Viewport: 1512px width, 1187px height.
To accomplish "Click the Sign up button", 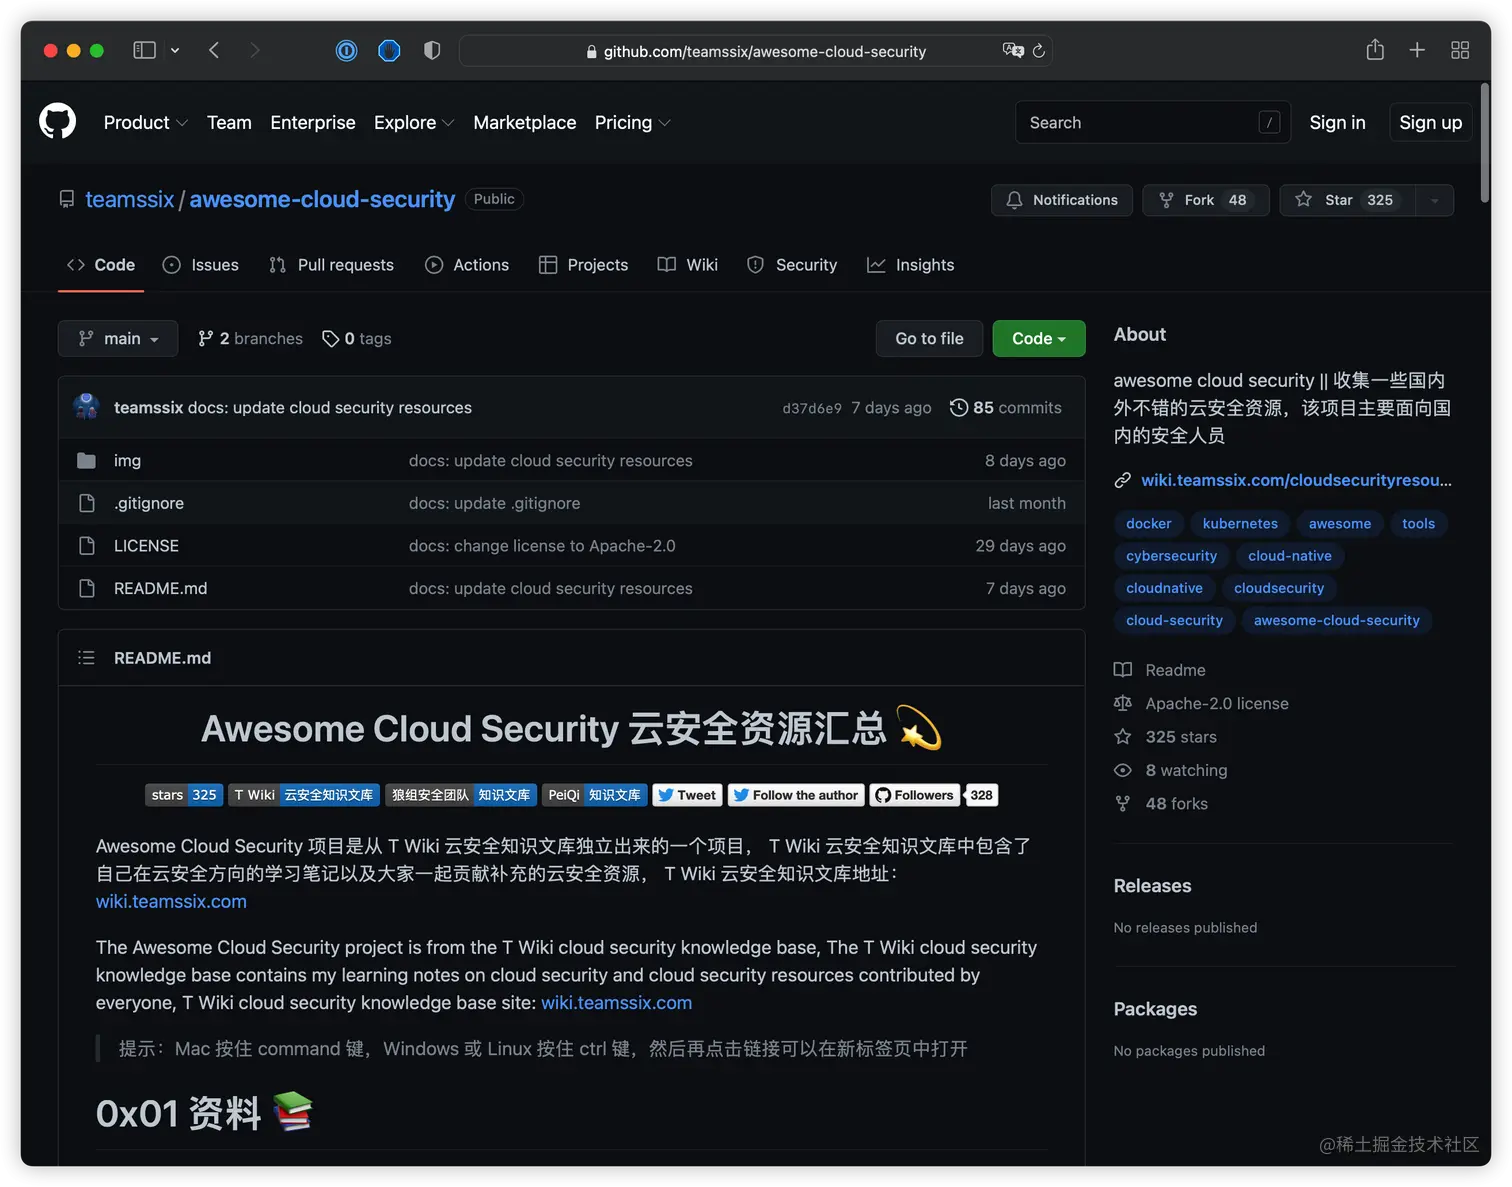I will [1431, 122].
